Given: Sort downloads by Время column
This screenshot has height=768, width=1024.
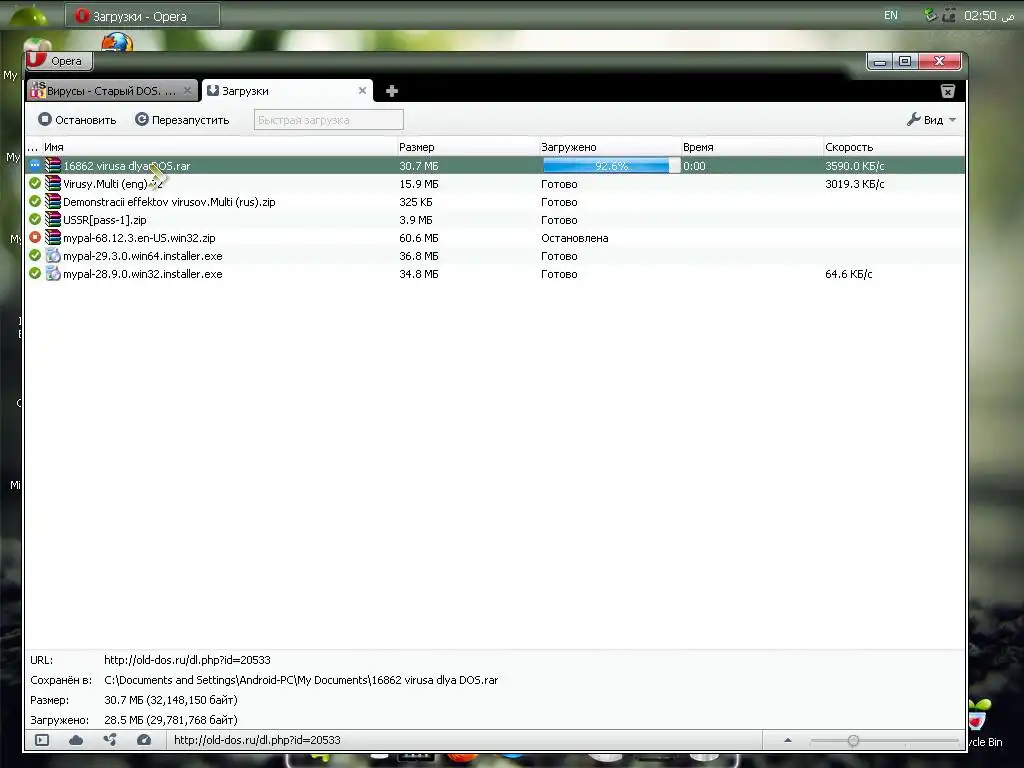Looking at the screenshot, I should tap(752, 147).
